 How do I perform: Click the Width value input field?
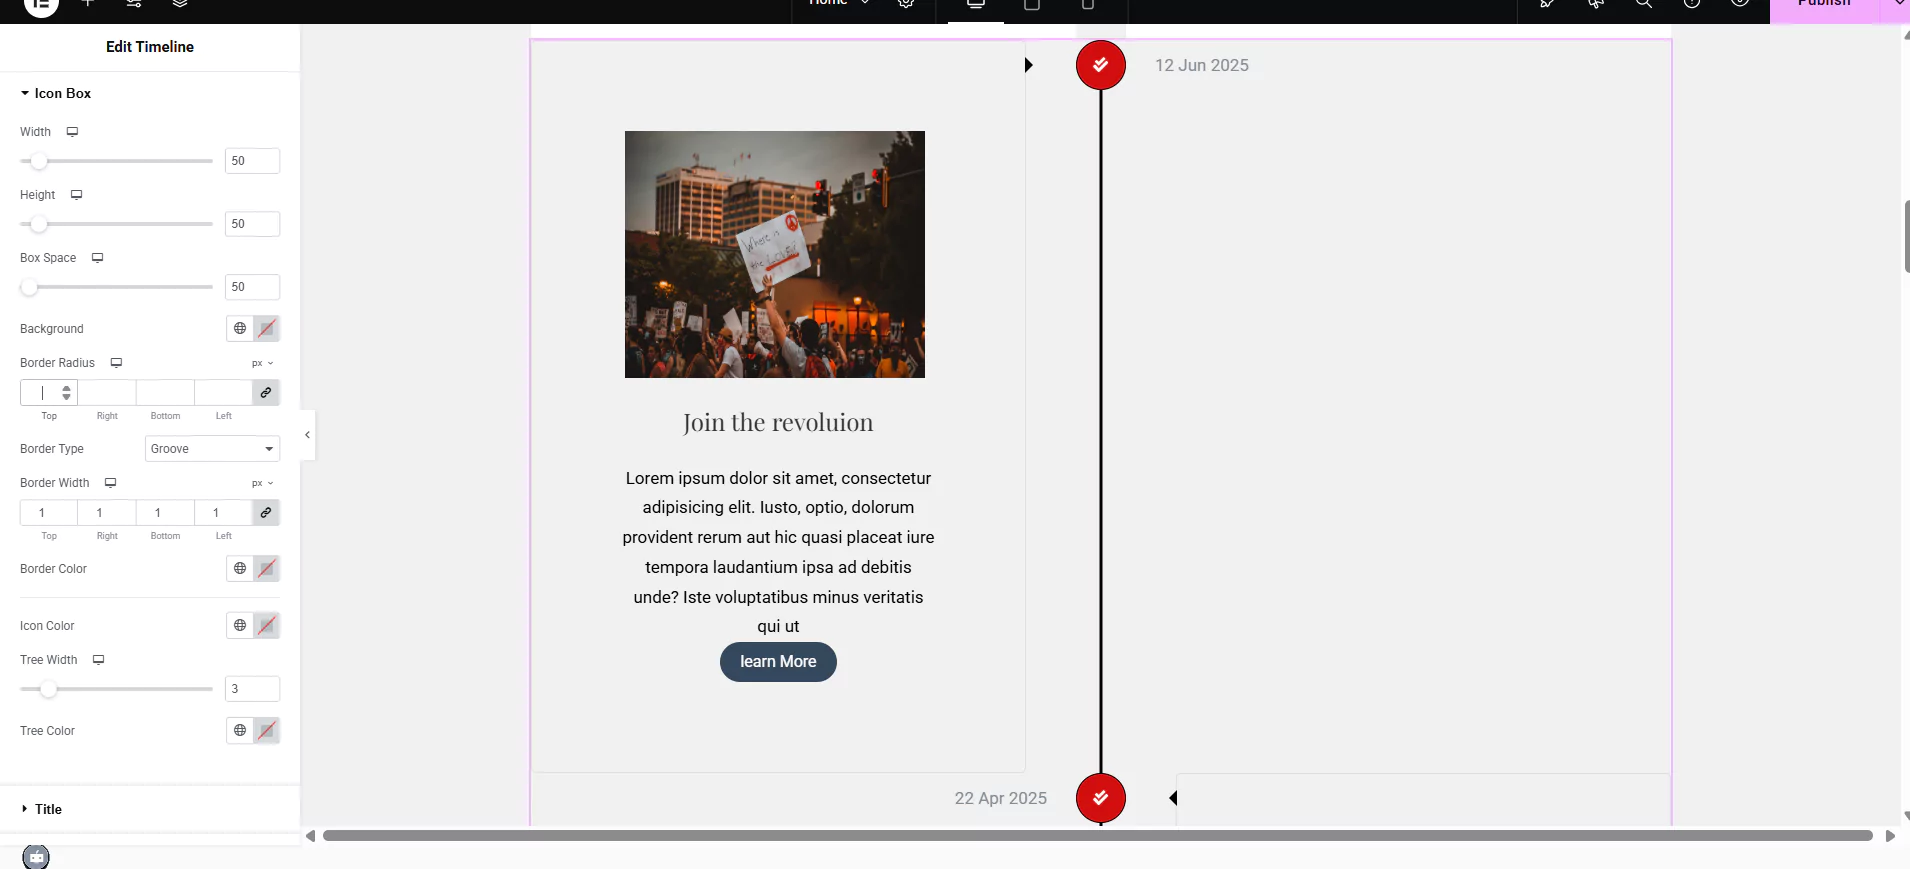pyautogui.click(x=252, y=161)
